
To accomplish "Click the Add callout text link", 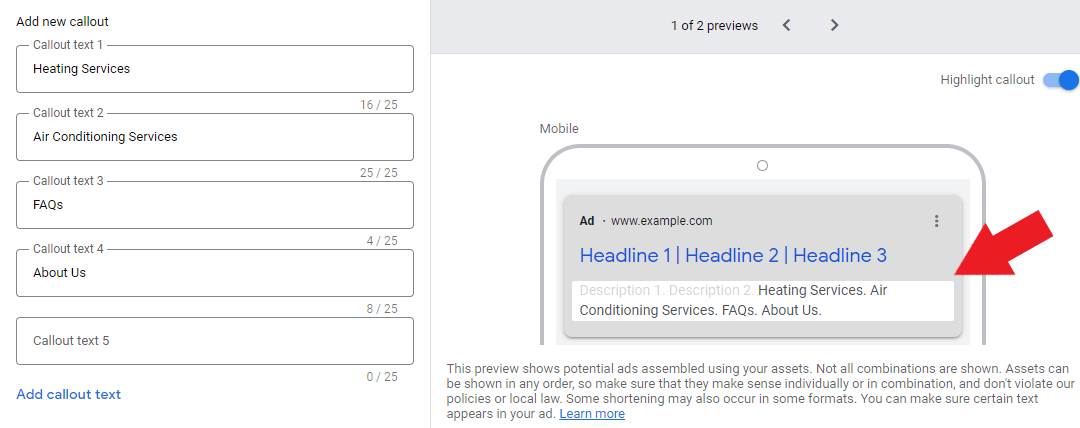I will coord(69,394).
